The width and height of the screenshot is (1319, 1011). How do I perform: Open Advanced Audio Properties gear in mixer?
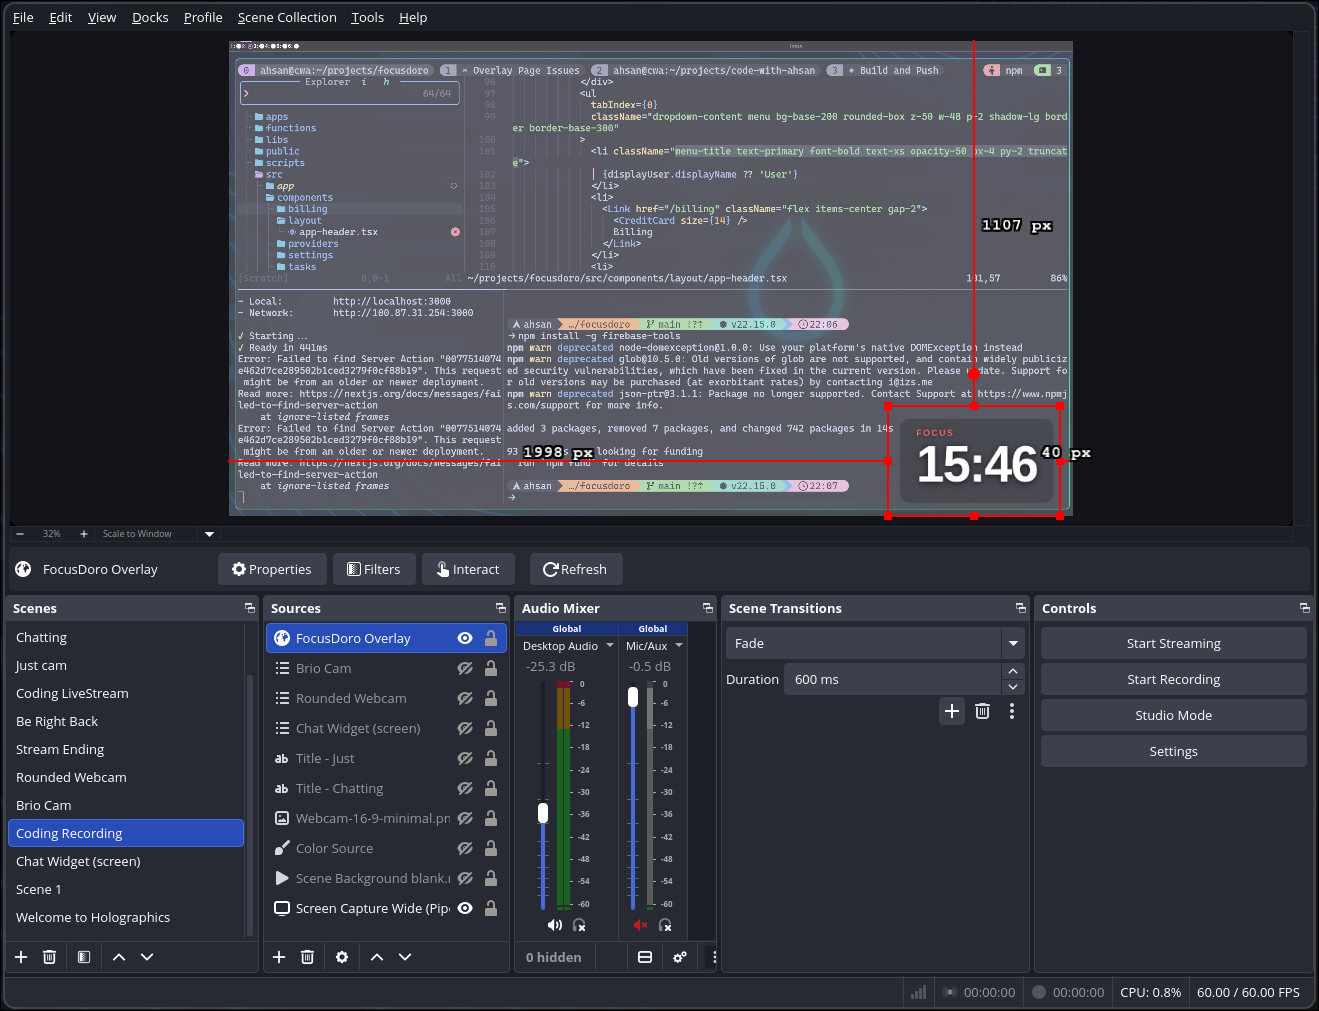click(680, 957)
